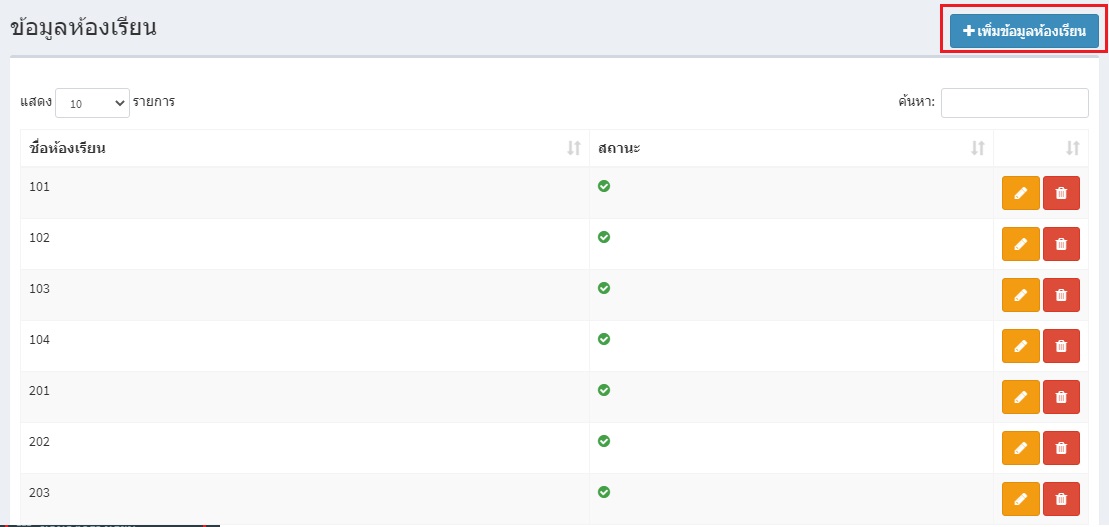Edit classroom 202 with pencil icon
The image size is (1109, 527).
(1021, 448)
